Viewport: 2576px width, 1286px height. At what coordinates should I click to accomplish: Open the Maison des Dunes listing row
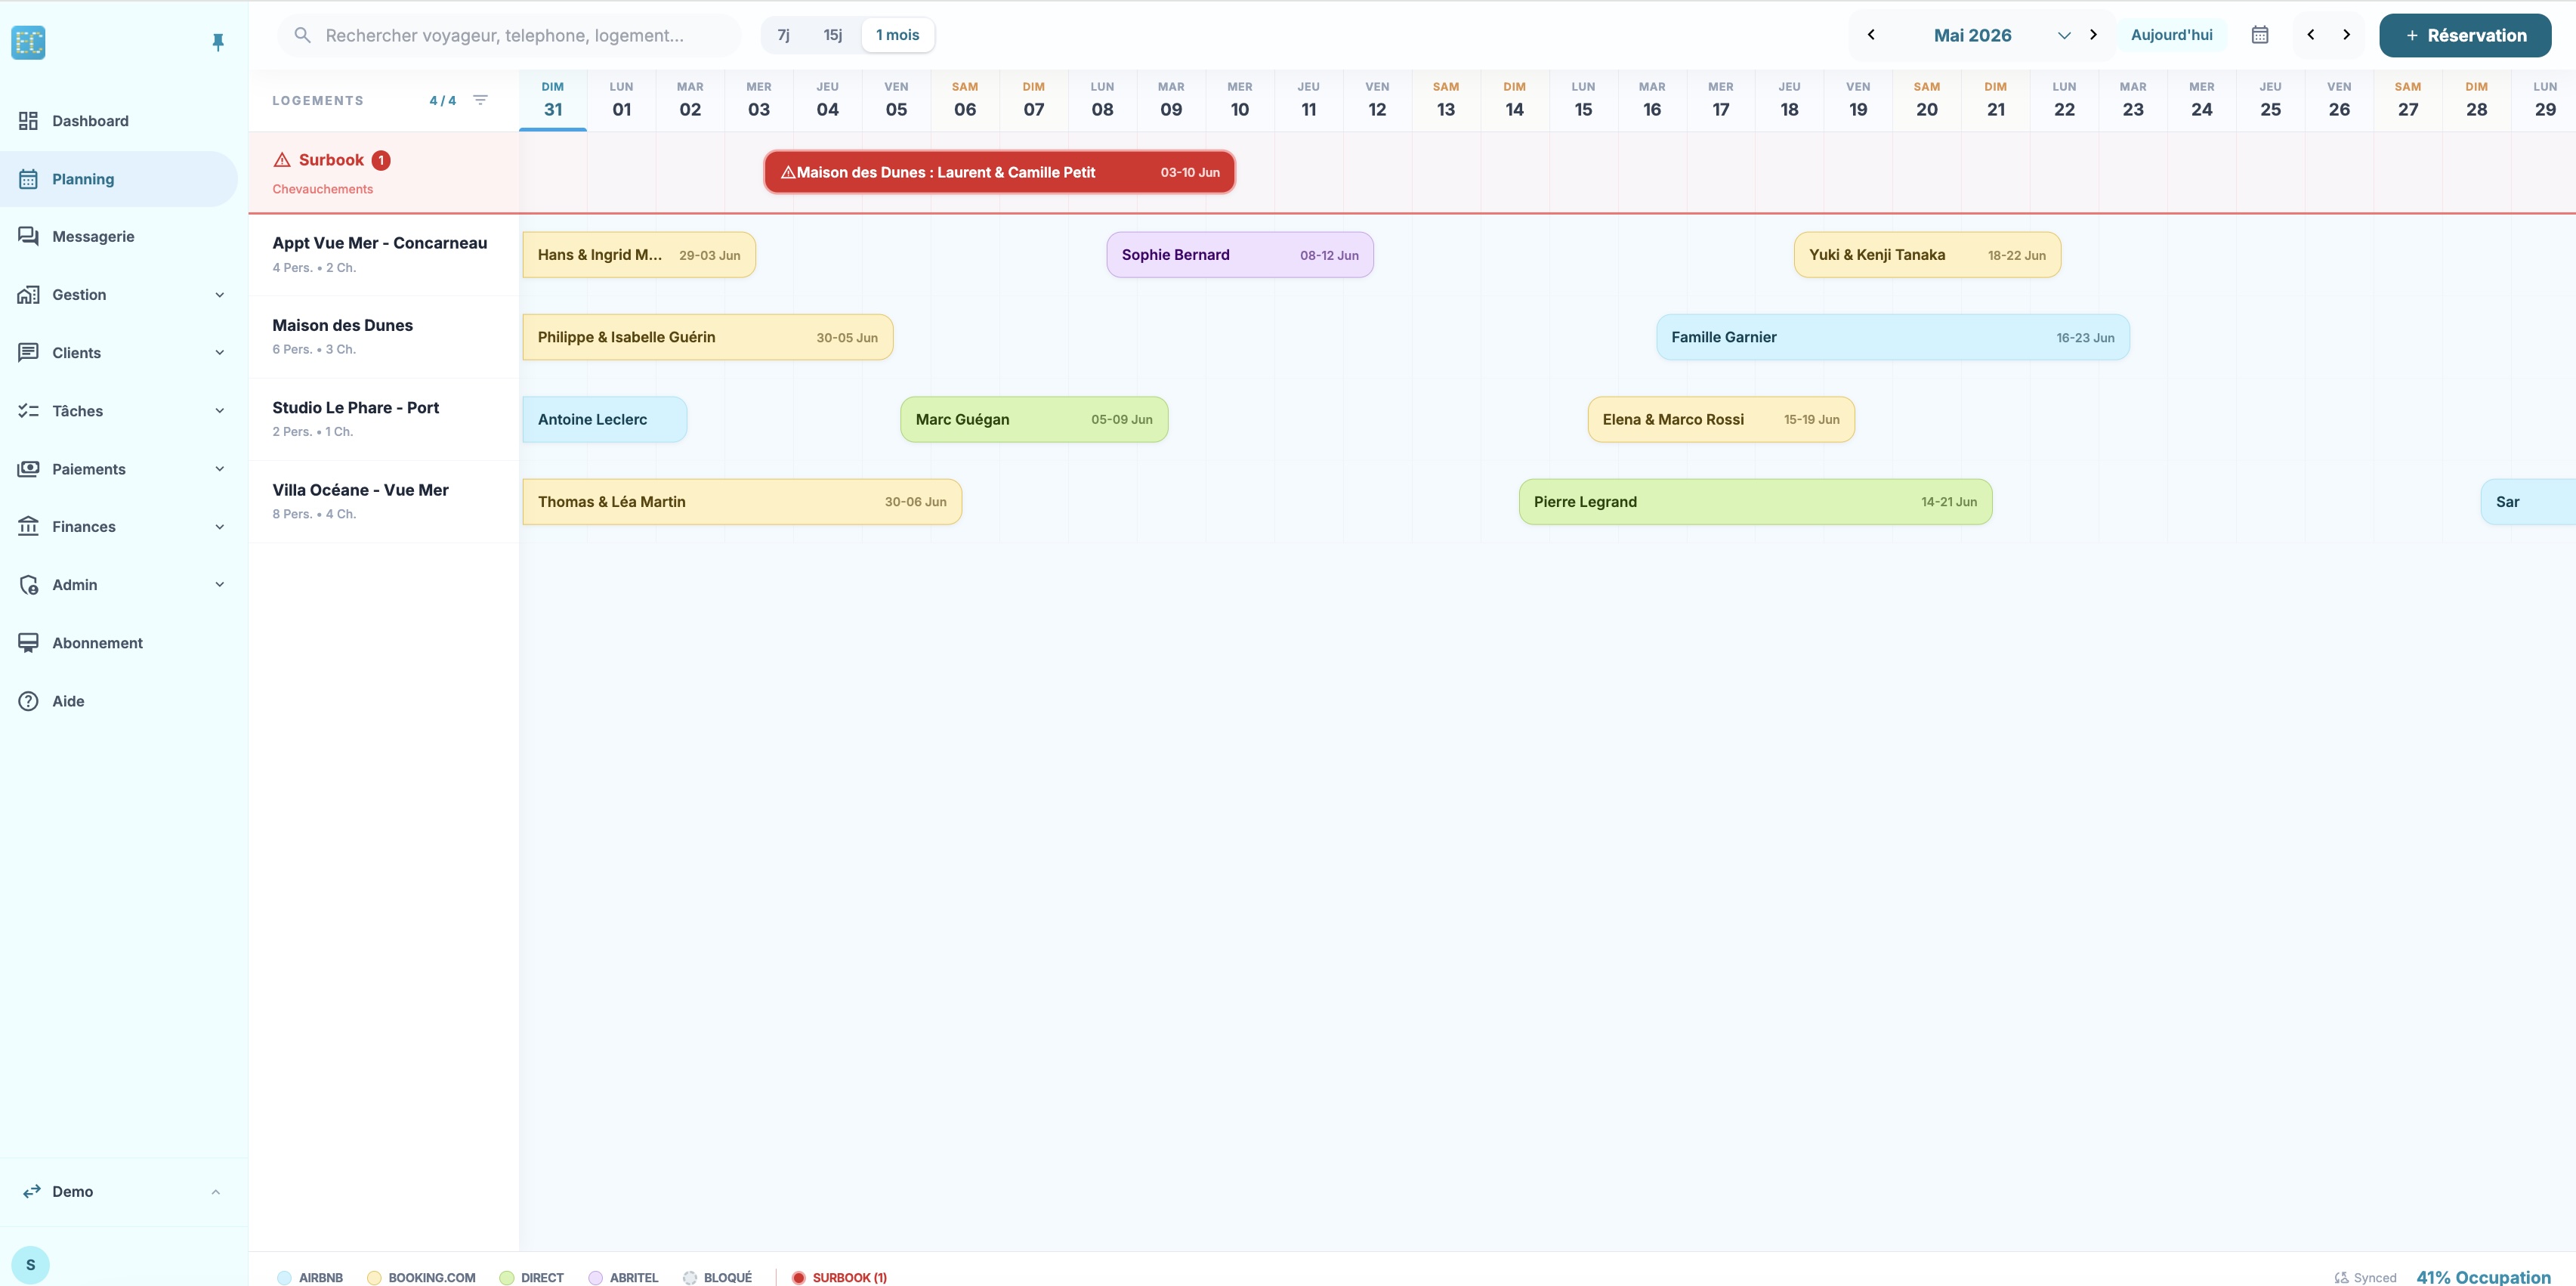[384, 337]
